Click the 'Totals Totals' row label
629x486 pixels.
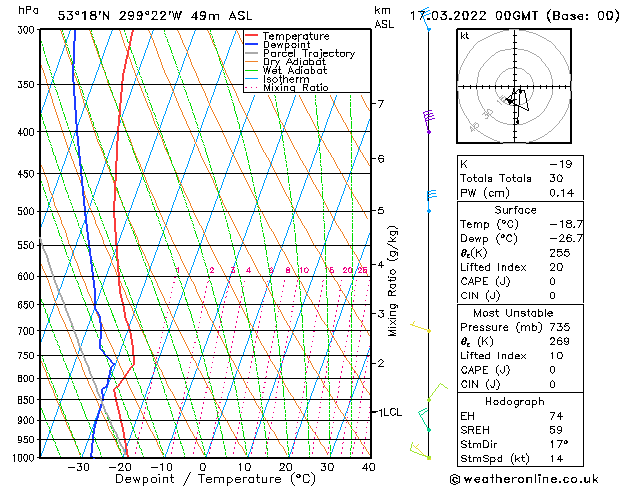pos(496,178)
